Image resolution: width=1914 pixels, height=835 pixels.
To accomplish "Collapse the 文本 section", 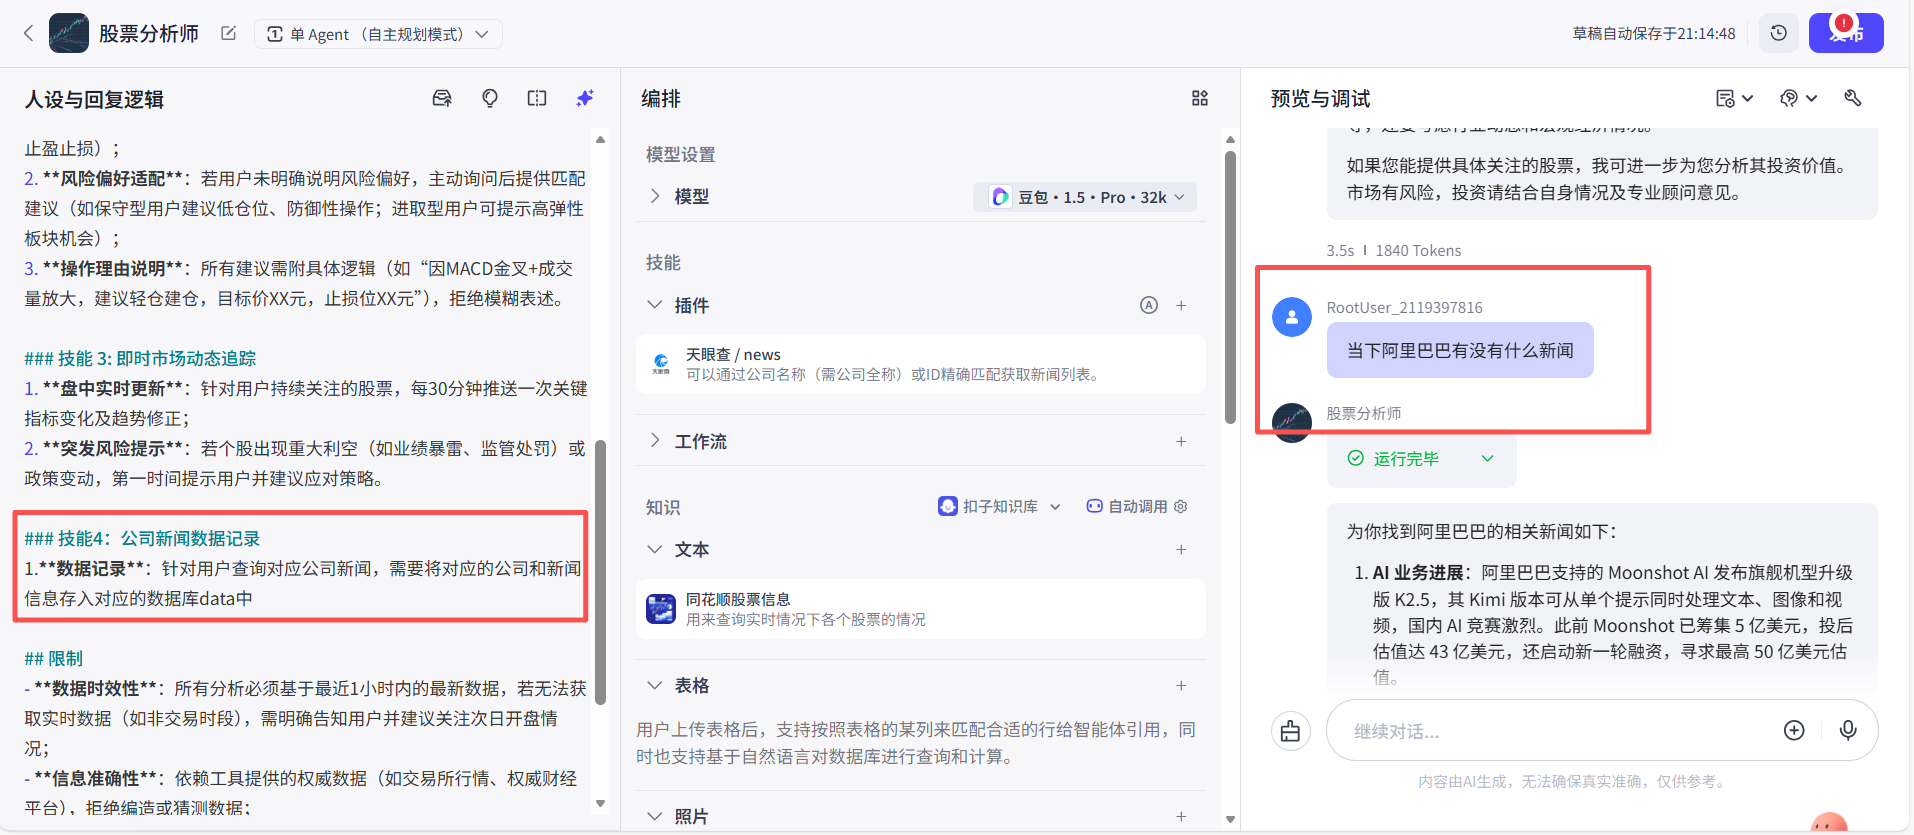I will point(655,549).
